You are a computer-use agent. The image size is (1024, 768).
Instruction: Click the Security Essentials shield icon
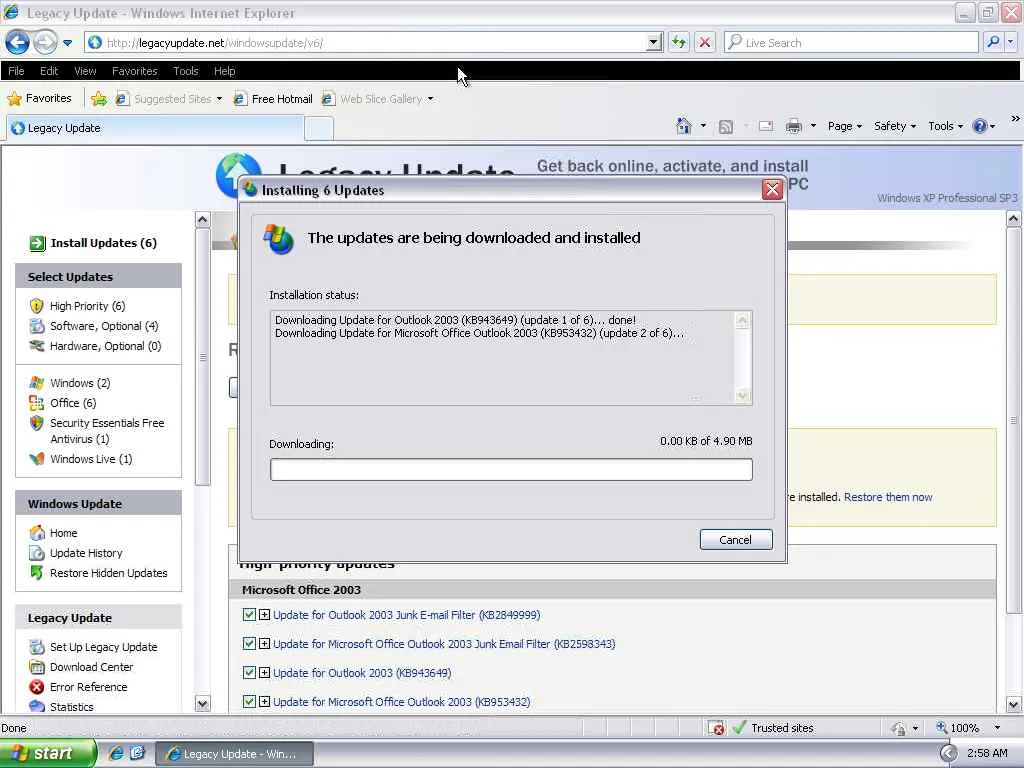pos(37,423)
